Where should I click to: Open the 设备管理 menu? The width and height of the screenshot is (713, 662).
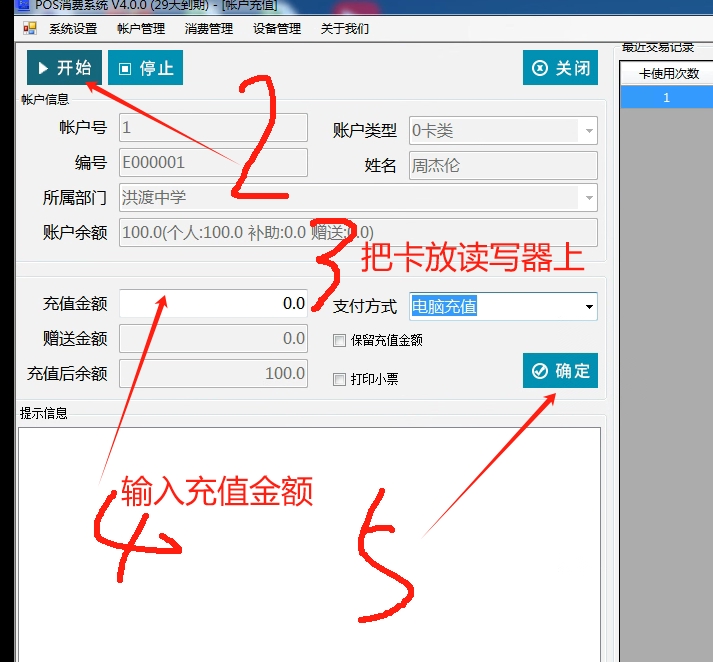coord(277,29)
